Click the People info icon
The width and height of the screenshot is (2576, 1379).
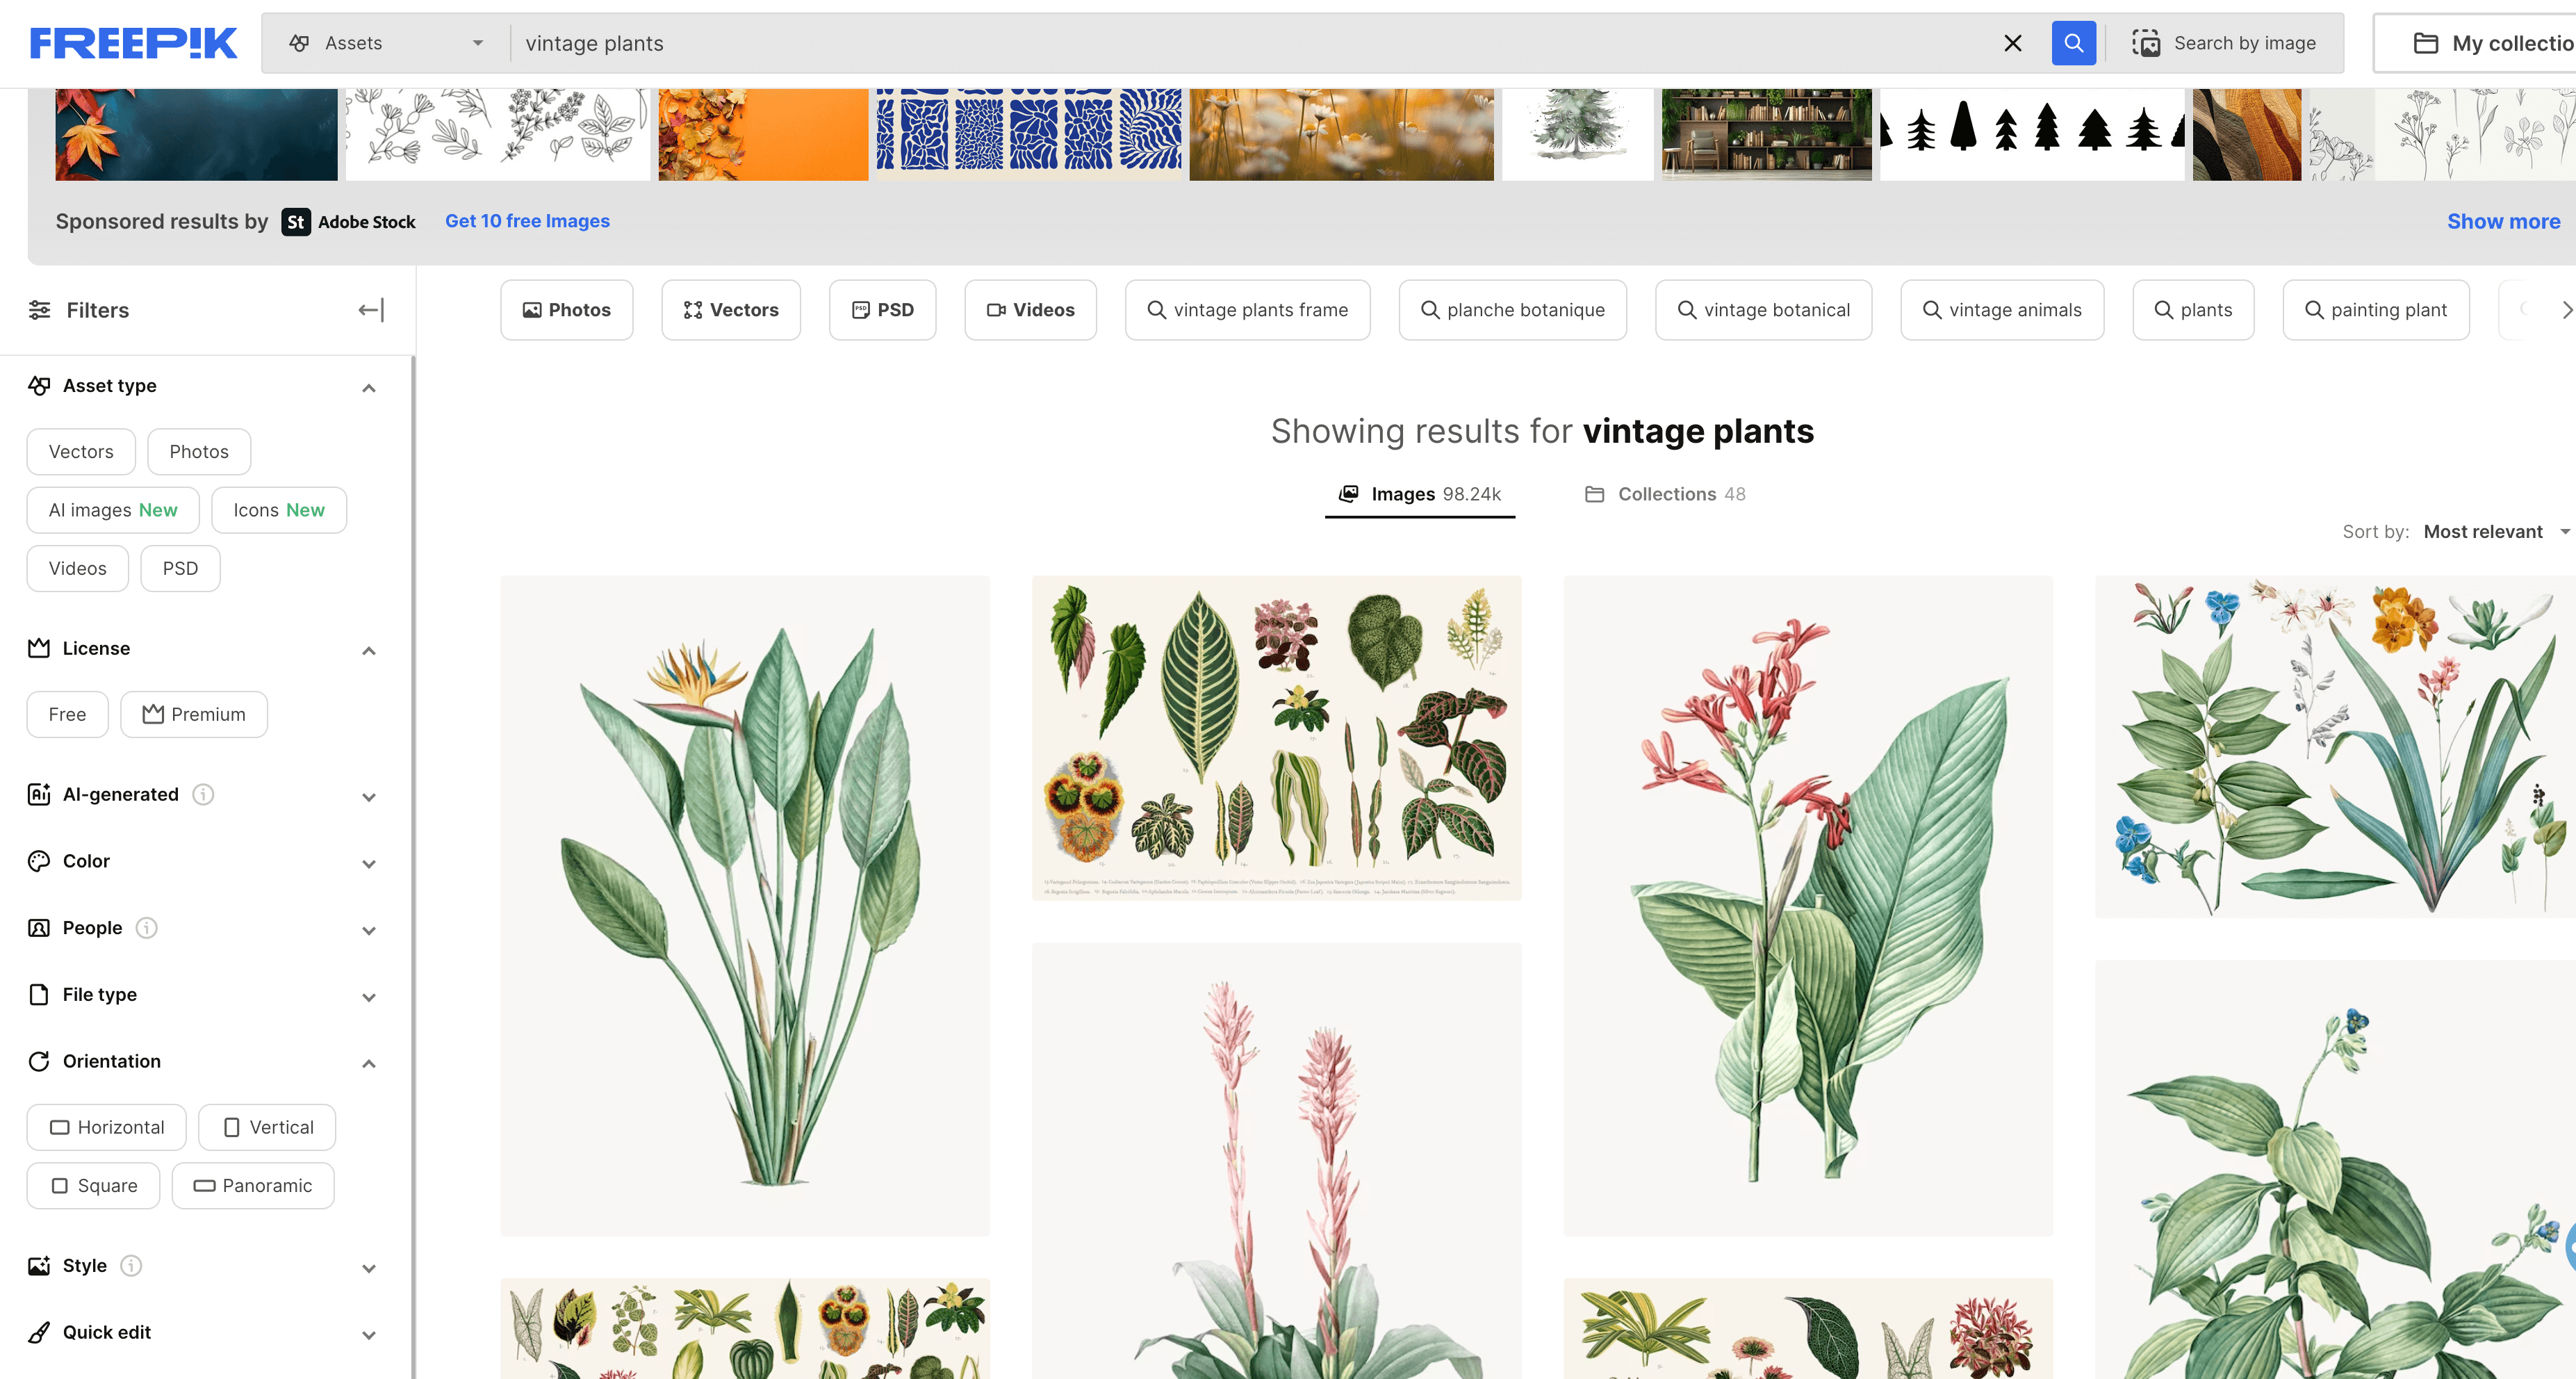[147, 928]
